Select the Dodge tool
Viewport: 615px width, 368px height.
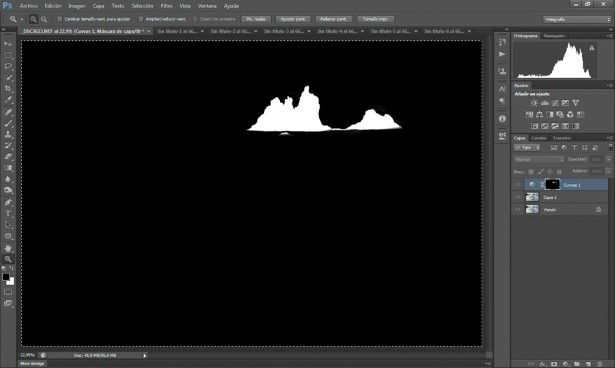(8, 190)
